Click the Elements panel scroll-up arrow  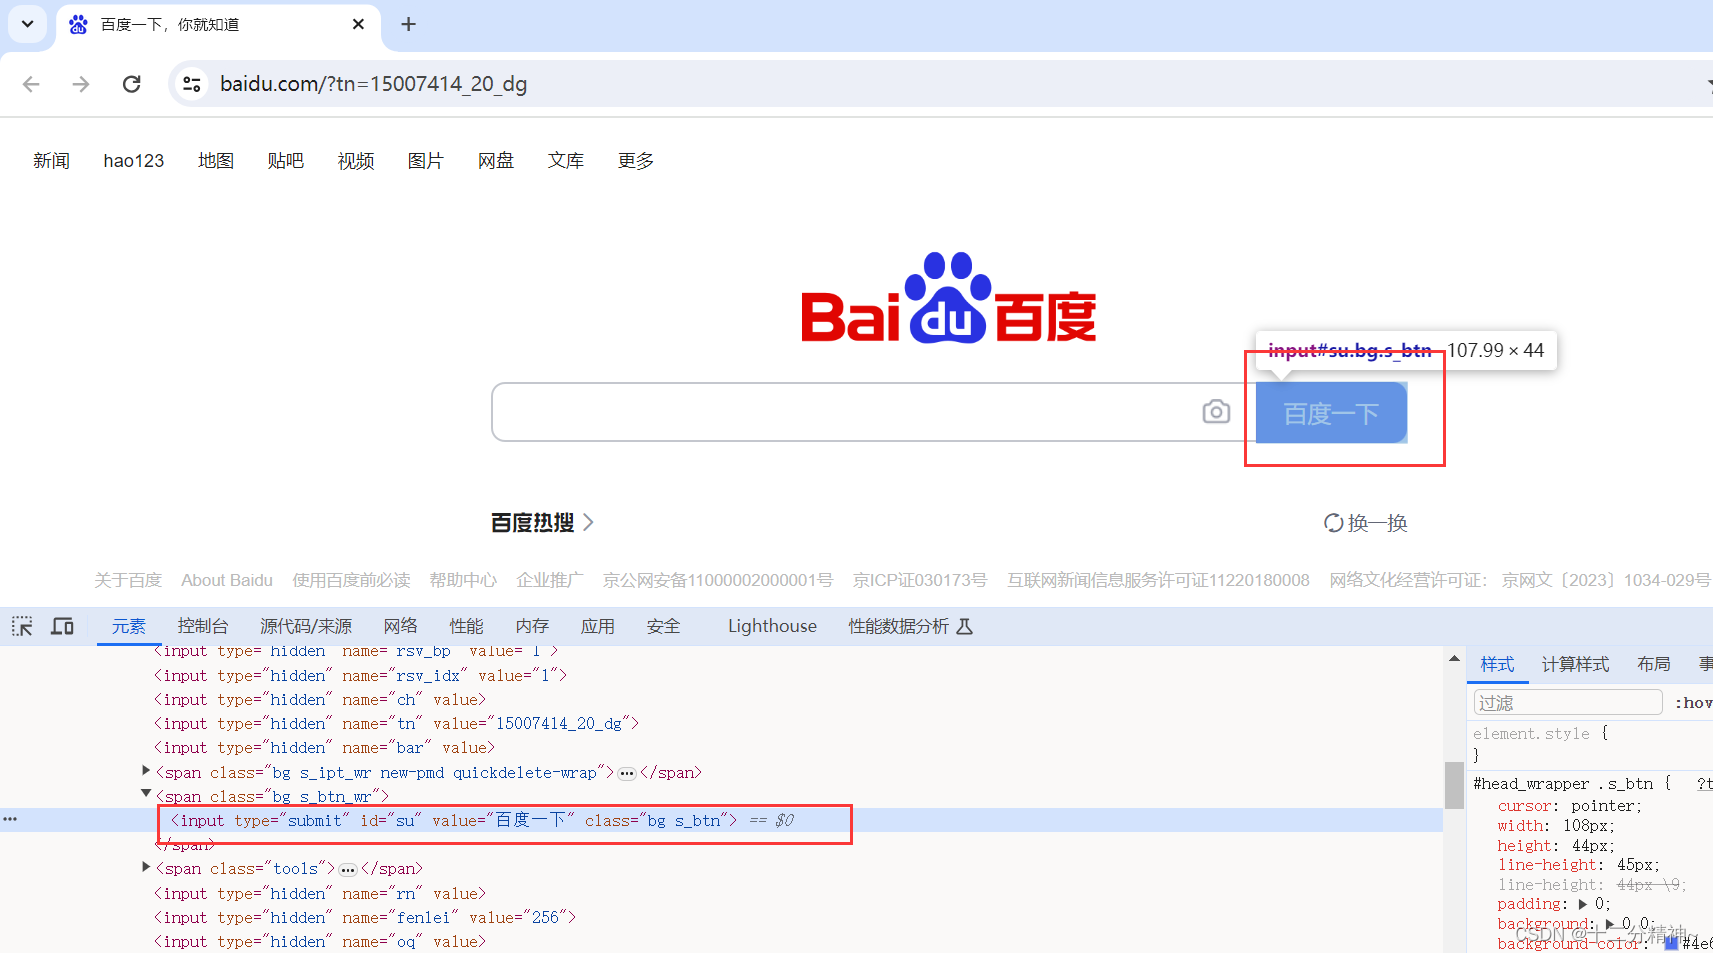pos(1454,658)
